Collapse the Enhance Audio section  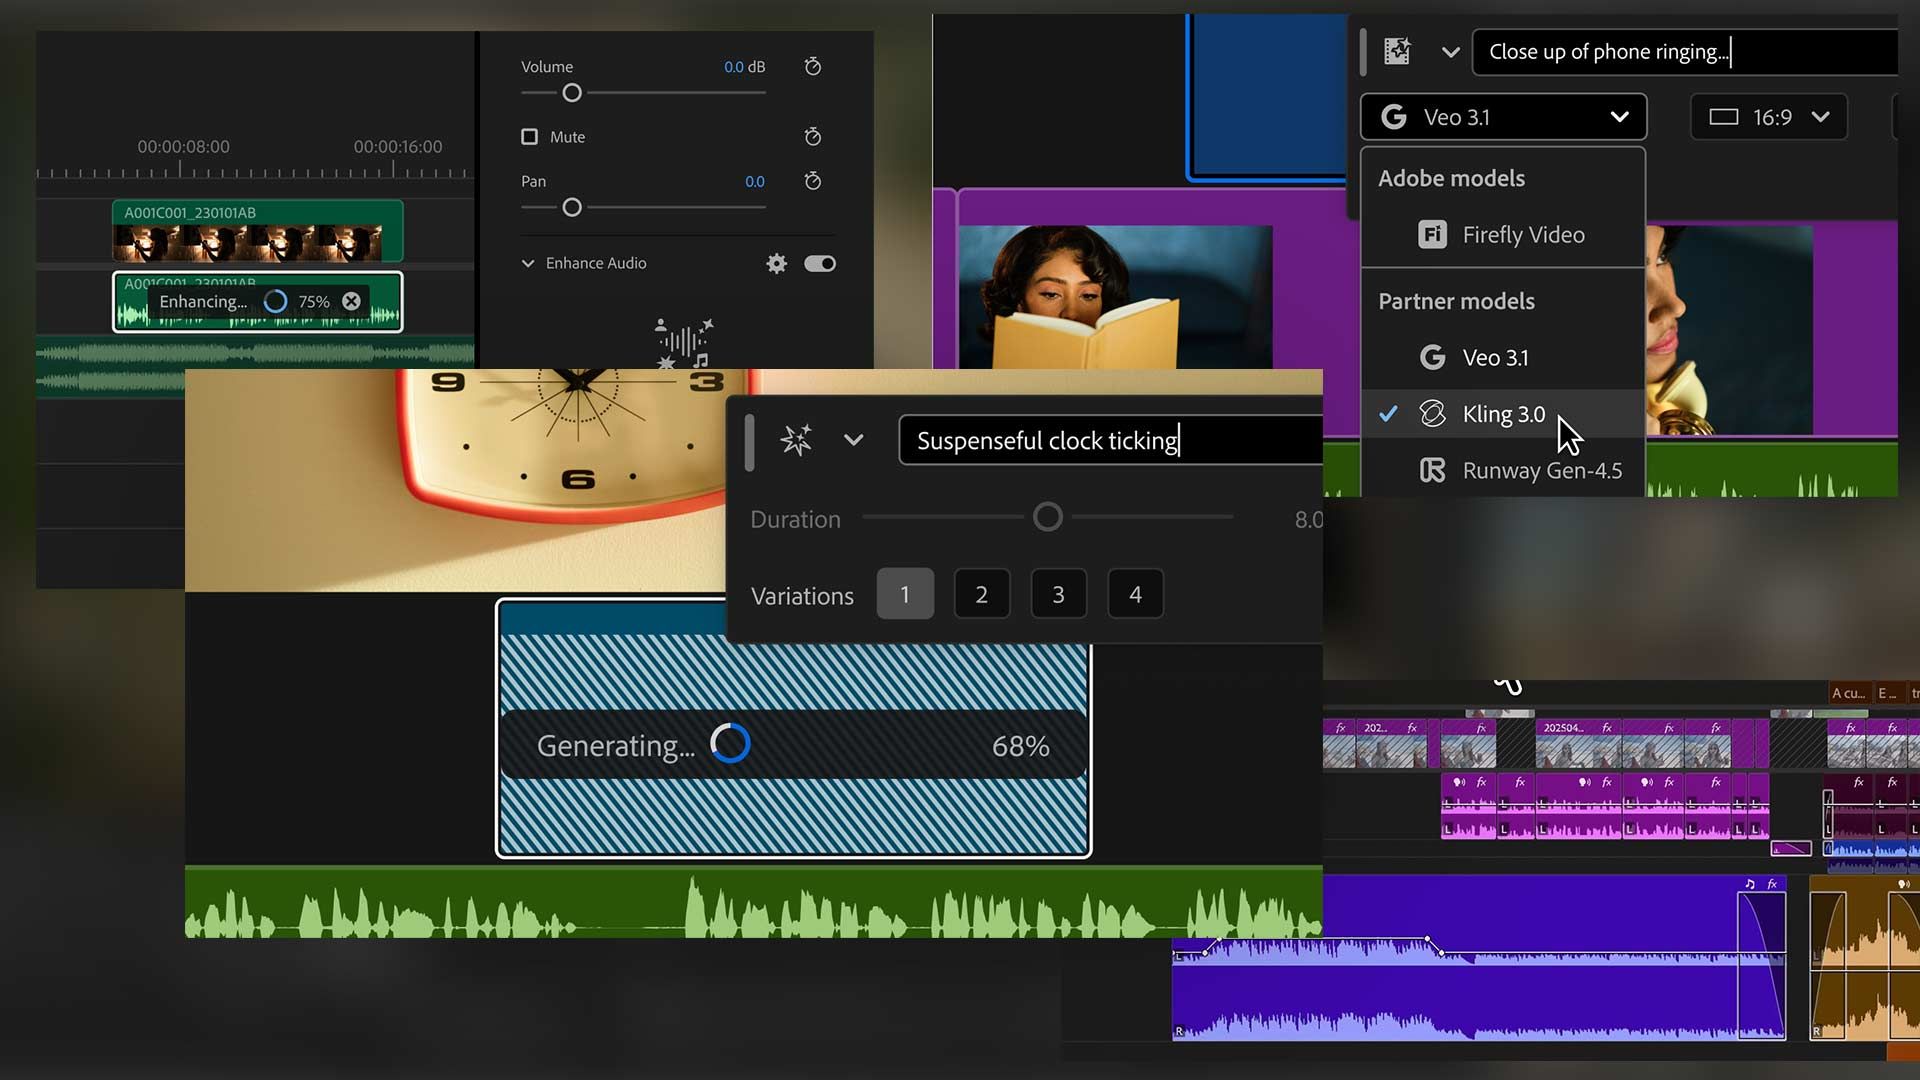click(x=528, y=263)
